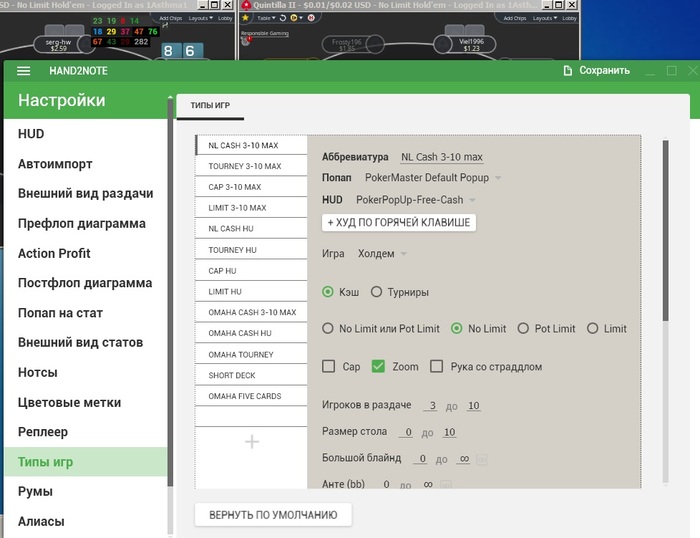Open the Hand2Note hamburger menu

click(23, 71)
